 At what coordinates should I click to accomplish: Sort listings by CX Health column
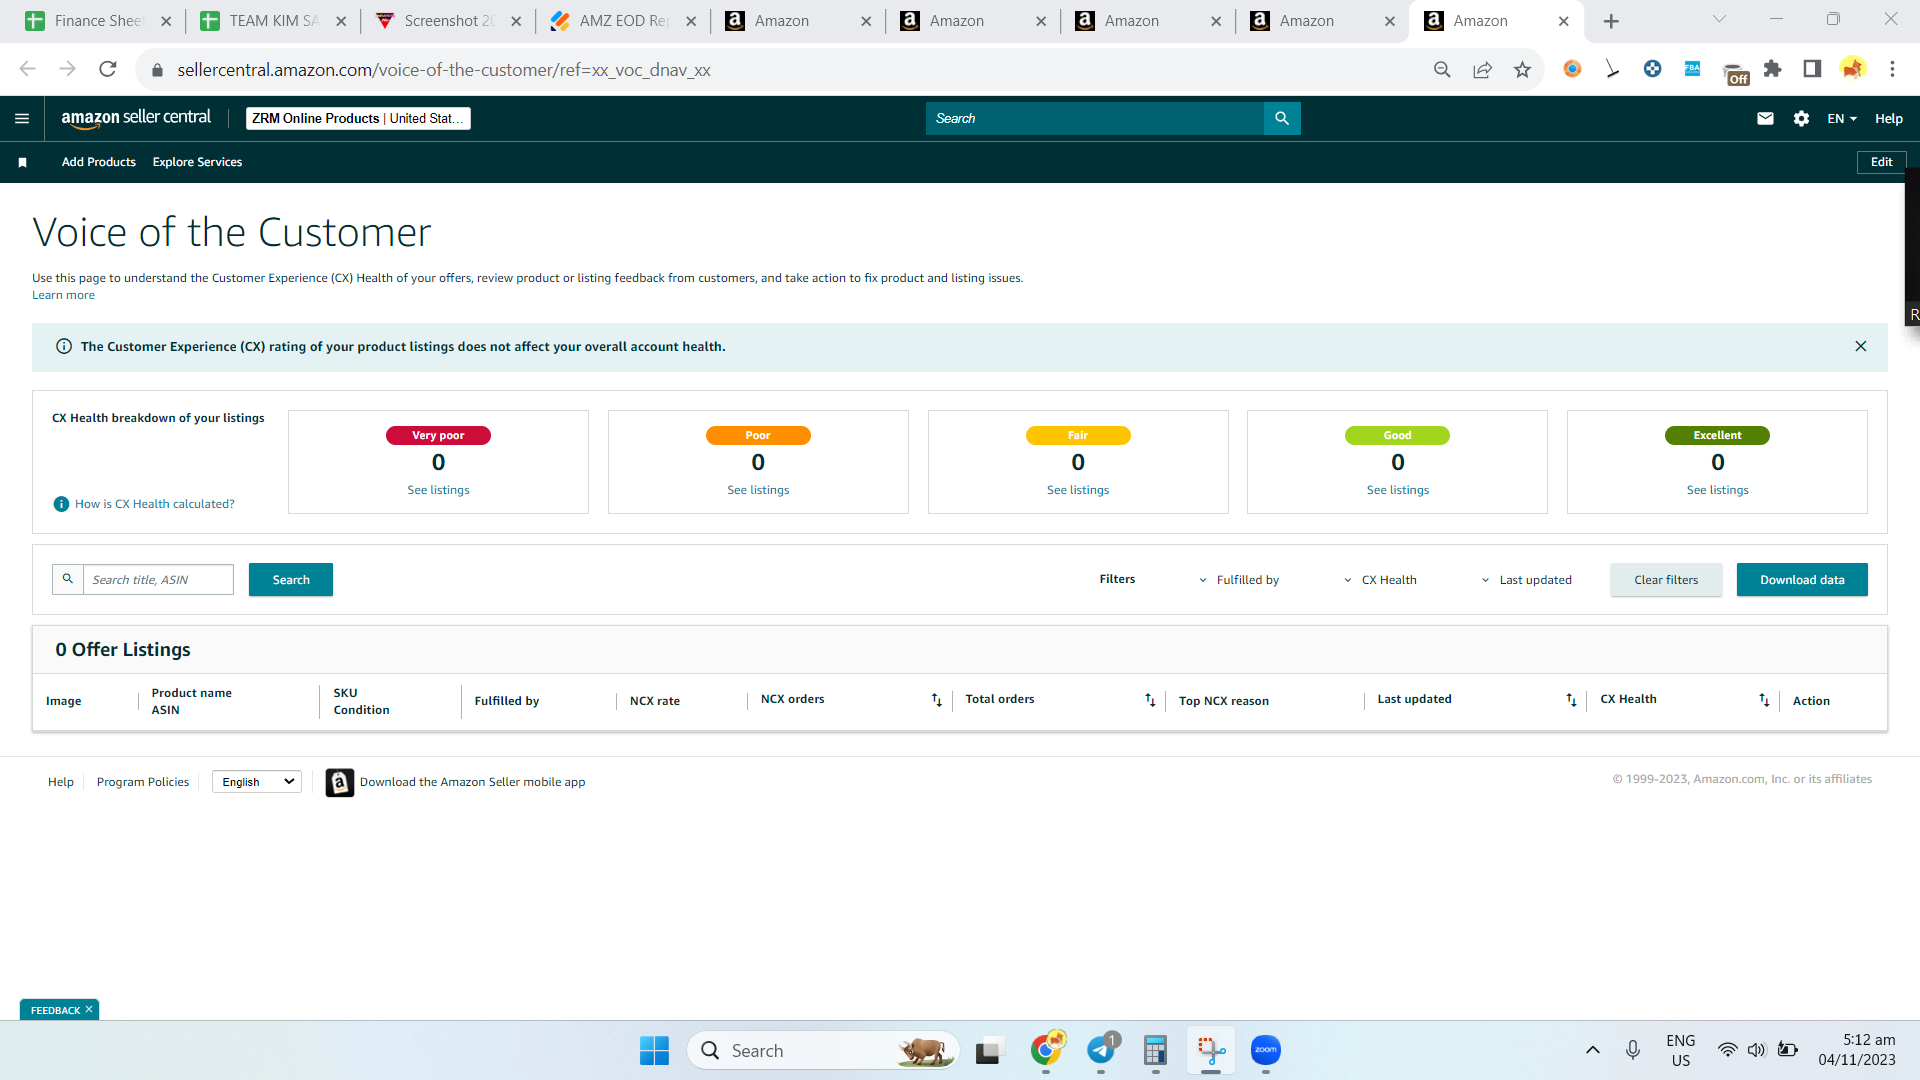[1764, 700]
